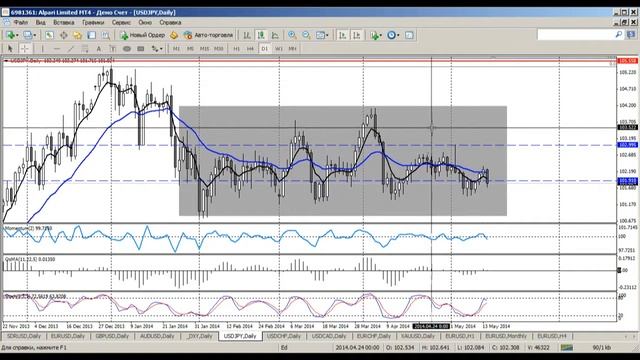This screenshot has height=360, width=640.
Task: Open the Справка menu
Action: [170, 22]
